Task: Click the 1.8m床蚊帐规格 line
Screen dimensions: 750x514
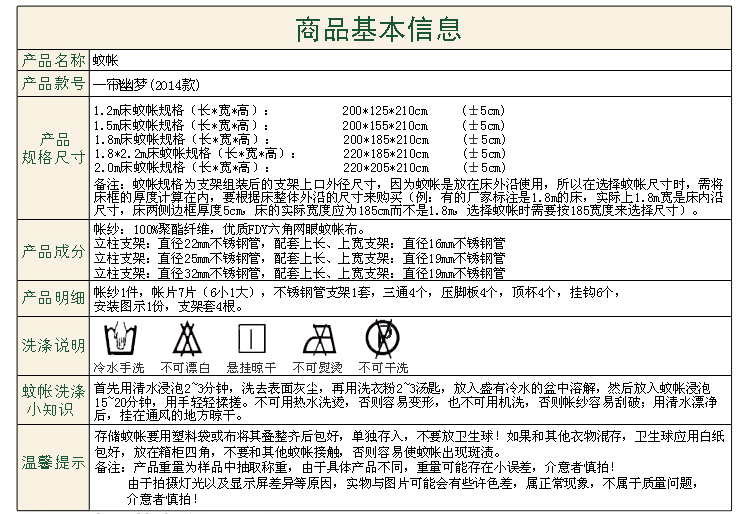Action: [x=181, y=139]
